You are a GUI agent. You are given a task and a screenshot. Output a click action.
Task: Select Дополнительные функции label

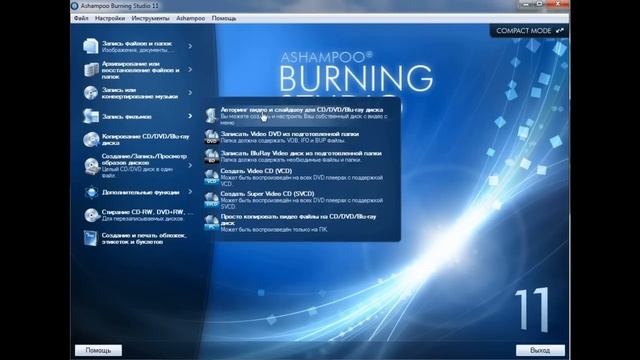click(x=140, y=192)
